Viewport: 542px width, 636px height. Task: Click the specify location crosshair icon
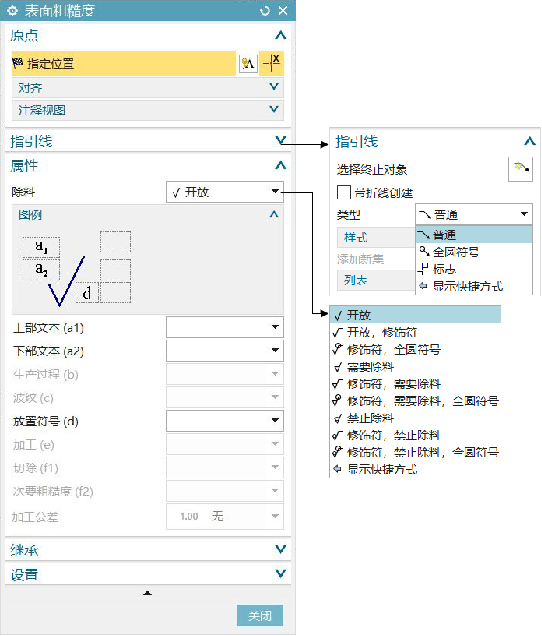pos(271,63)
